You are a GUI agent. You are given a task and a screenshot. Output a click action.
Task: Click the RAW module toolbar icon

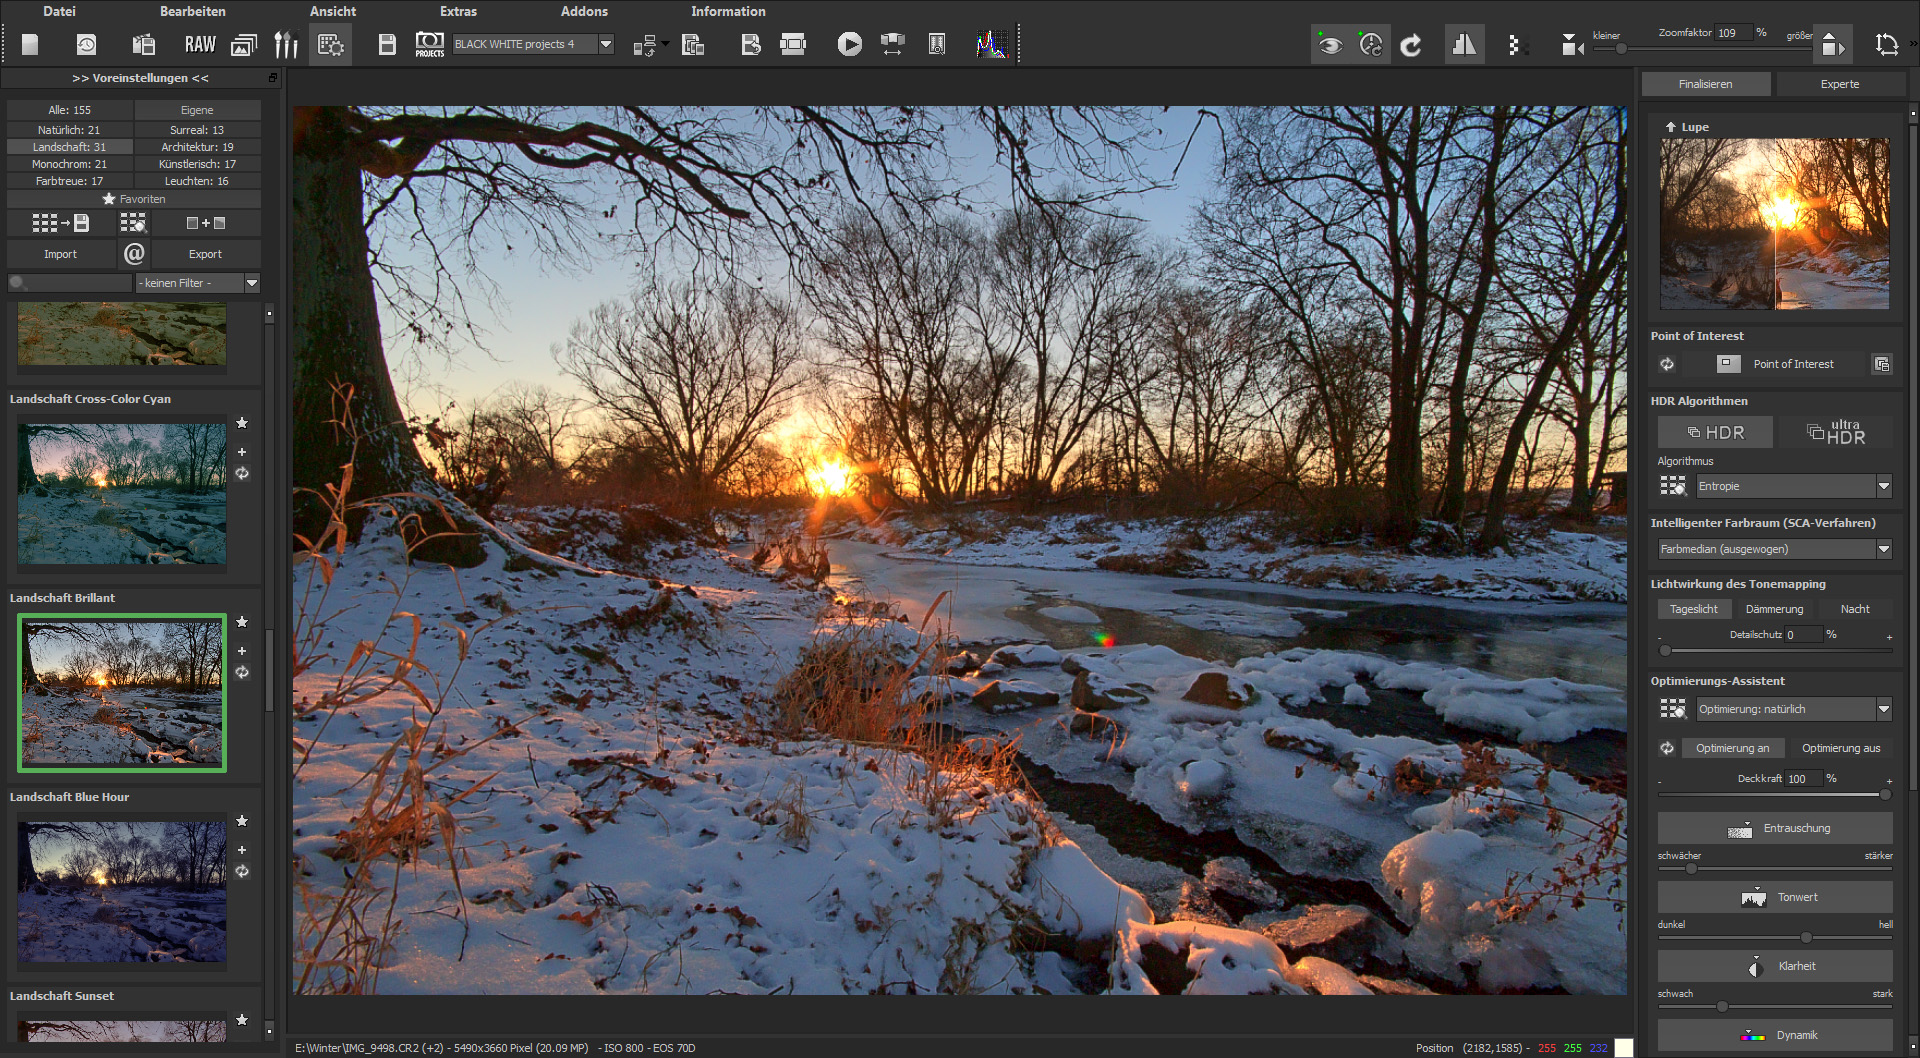200,45
